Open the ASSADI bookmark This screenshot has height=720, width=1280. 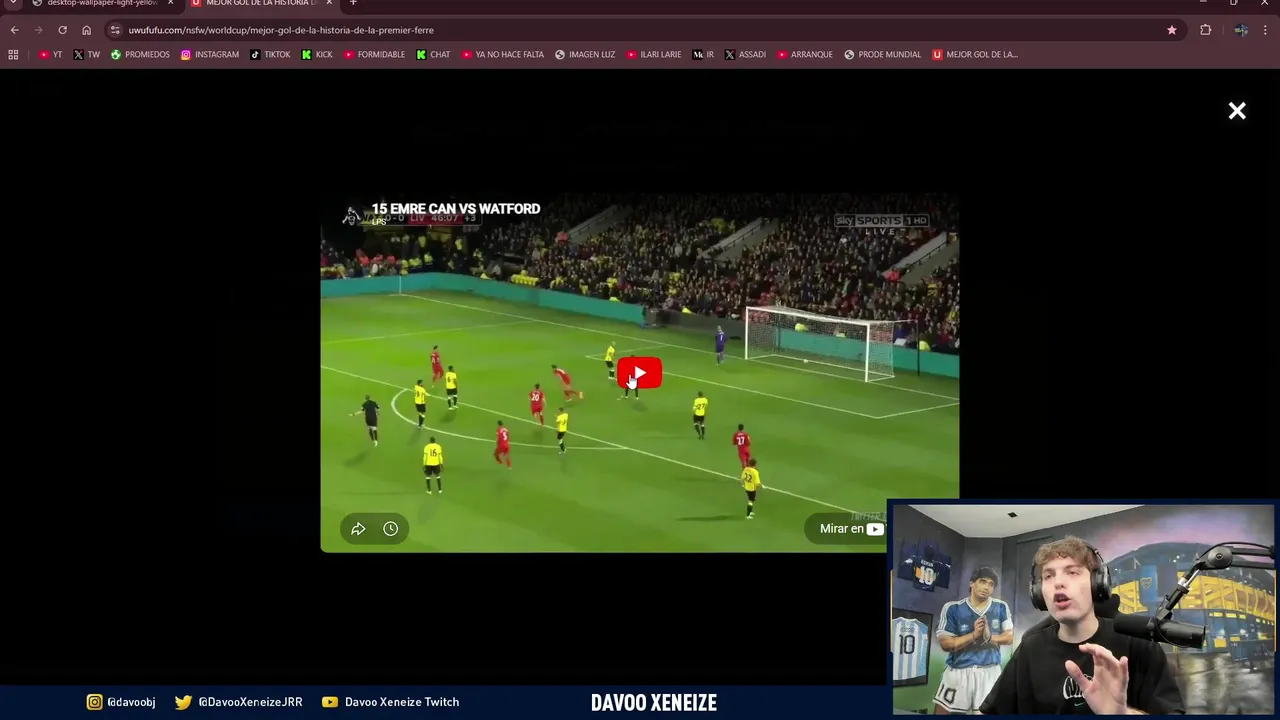coord(745,55)
